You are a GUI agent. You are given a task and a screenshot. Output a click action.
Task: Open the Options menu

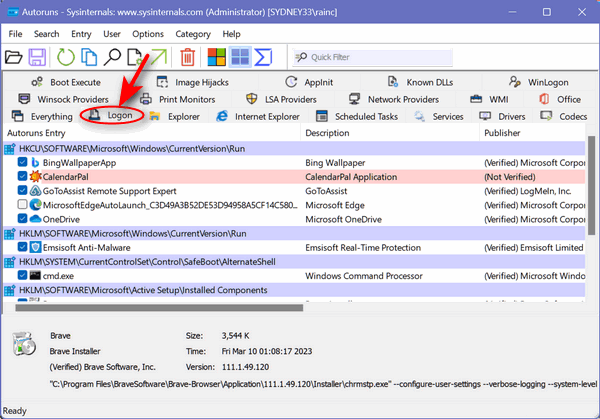148,34
